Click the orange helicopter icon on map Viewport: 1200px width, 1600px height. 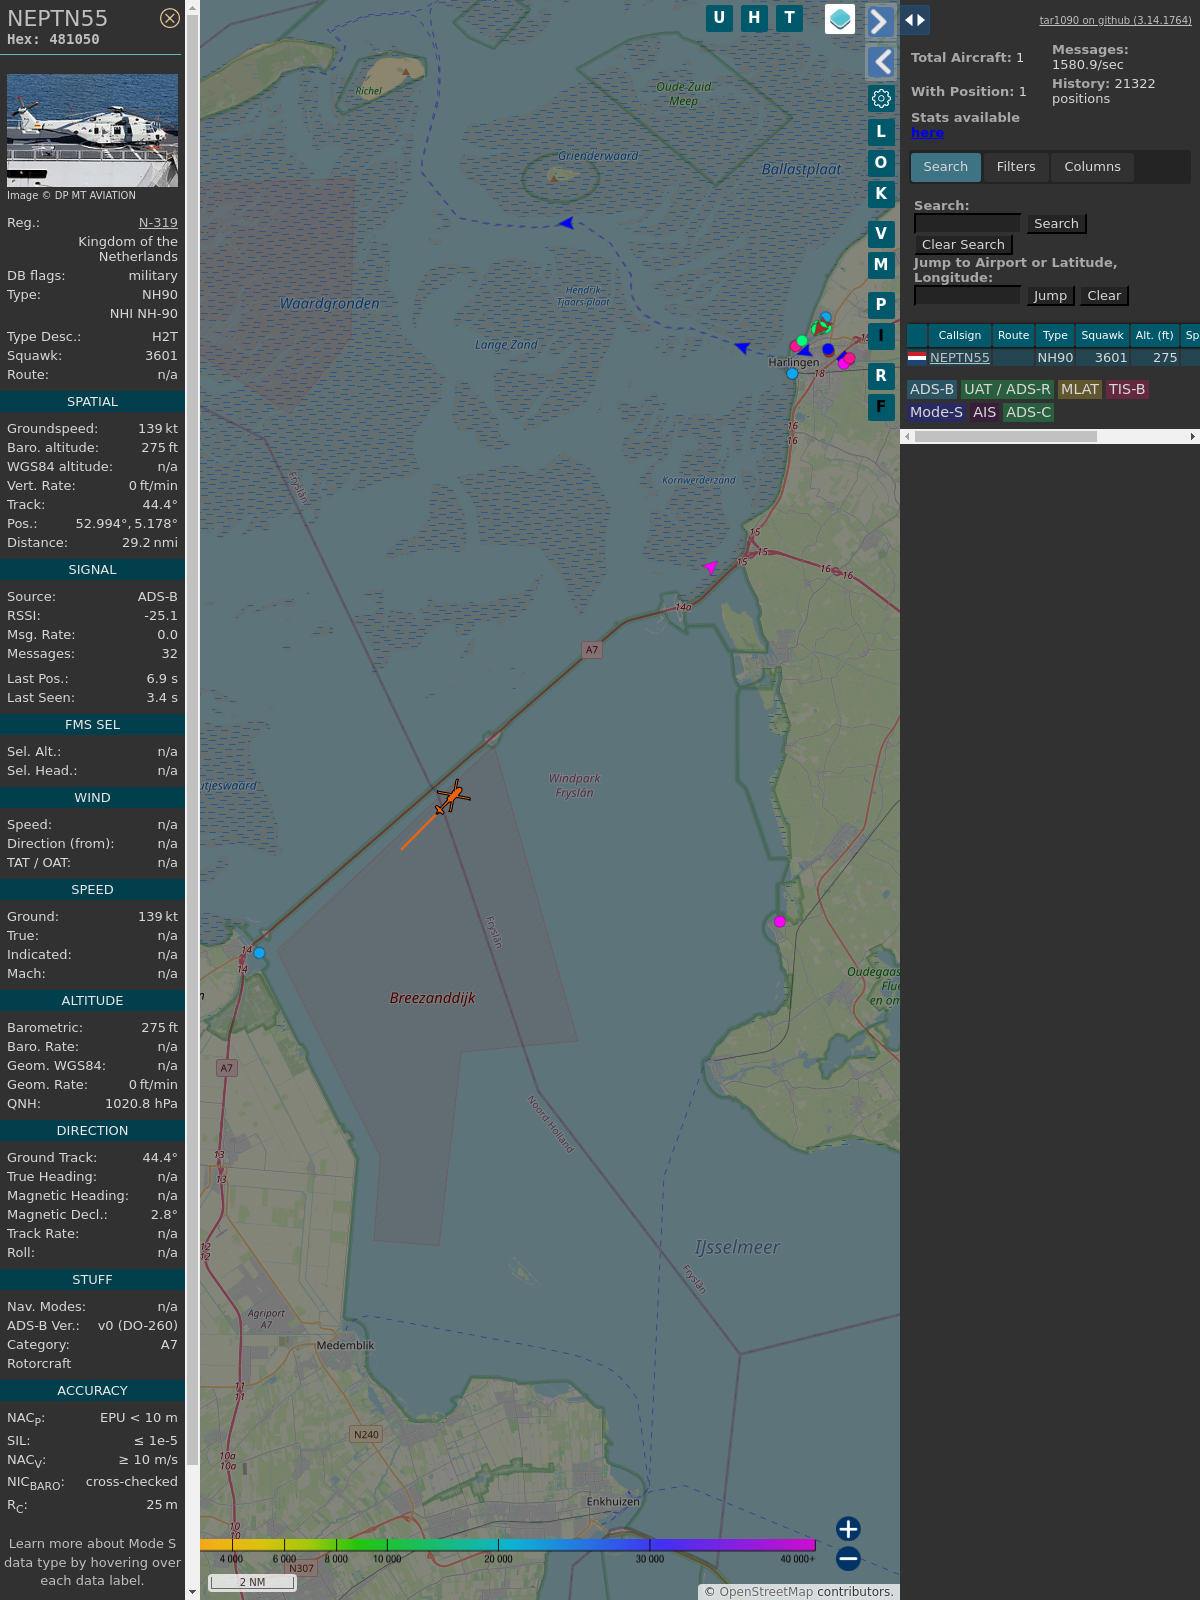pyautogui.click(x=452, y=798)
